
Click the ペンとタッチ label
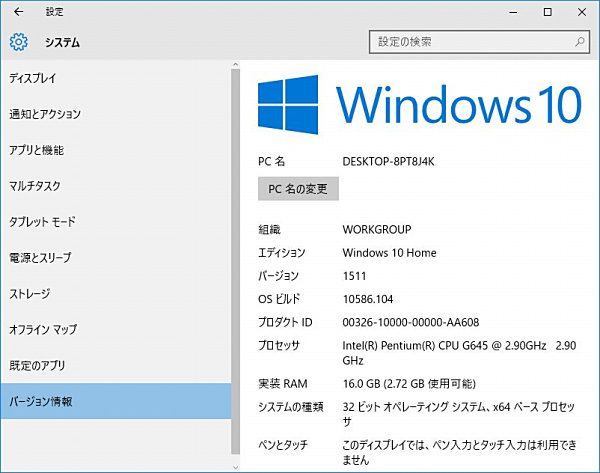283,445
